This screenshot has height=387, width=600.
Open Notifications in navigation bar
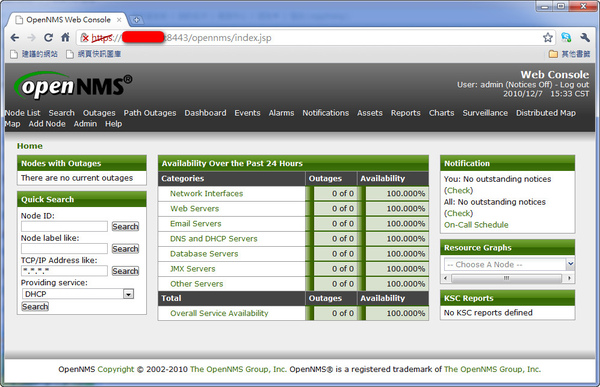coord(326,113)
